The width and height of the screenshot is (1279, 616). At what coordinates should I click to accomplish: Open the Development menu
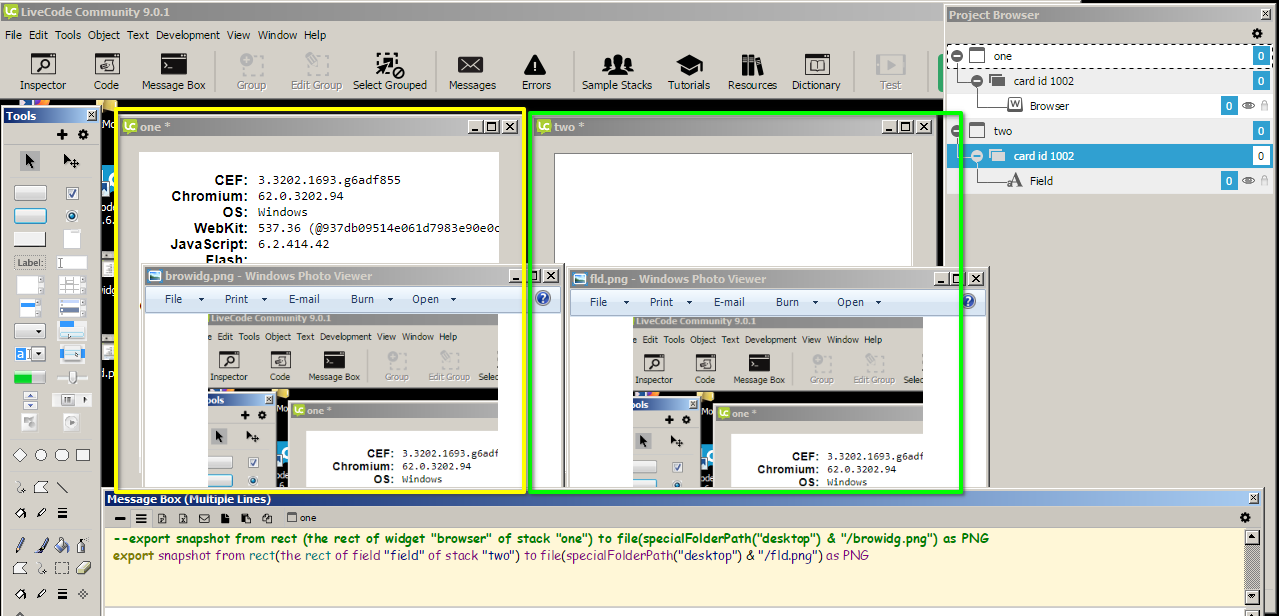click(188, 35)
